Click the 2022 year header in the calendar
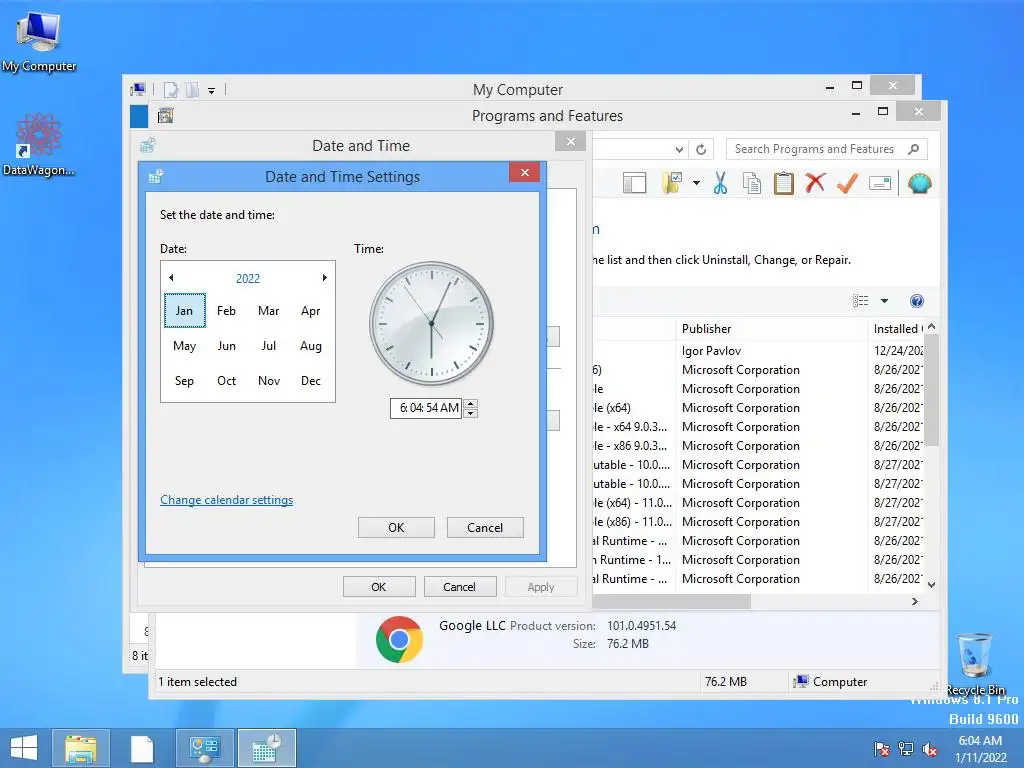The image size is (1024, 768). pos(248,278)
